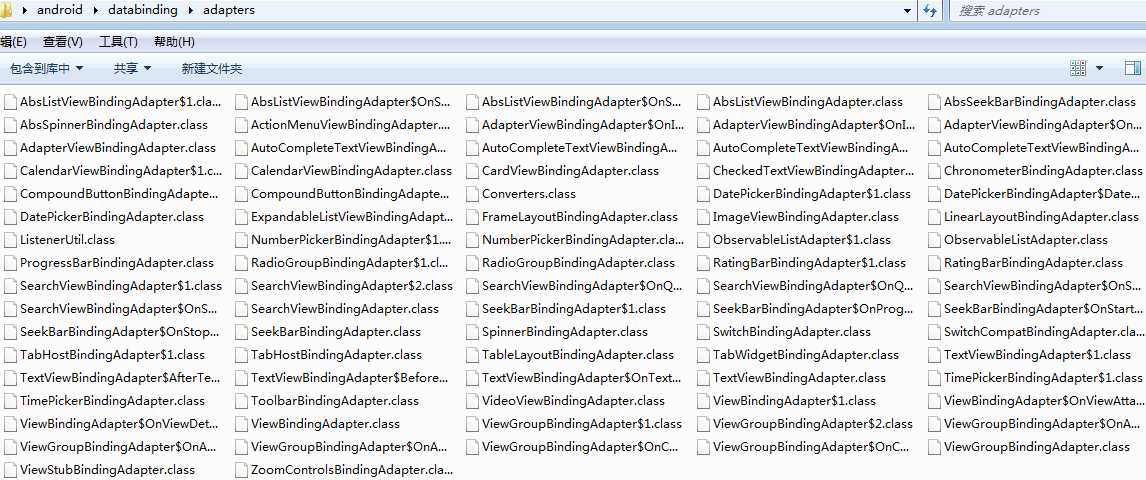Select the file name TabHostBindingAdapter.class
The height and width of the screenshot is (480, 1146).
(336, 355)
